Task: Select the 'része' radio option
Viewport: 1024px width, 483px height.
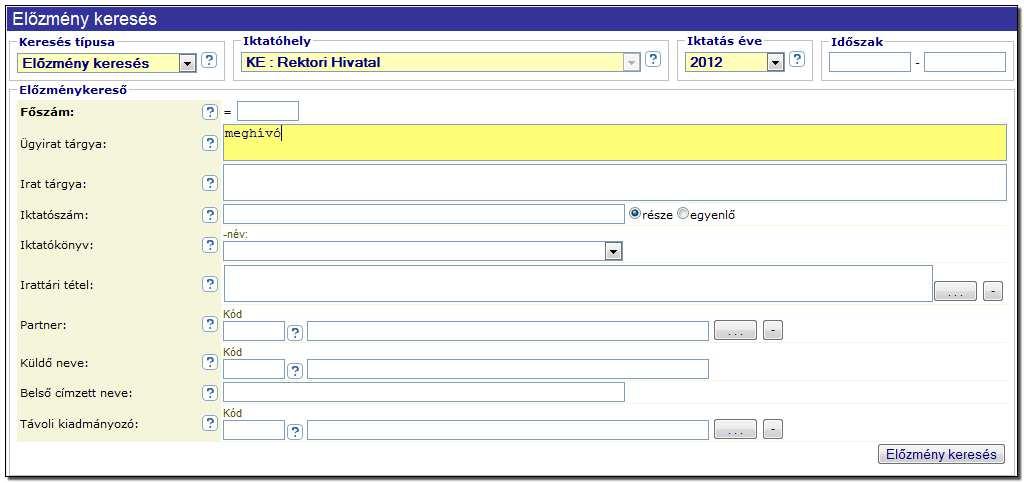Action: click(634, 213)
